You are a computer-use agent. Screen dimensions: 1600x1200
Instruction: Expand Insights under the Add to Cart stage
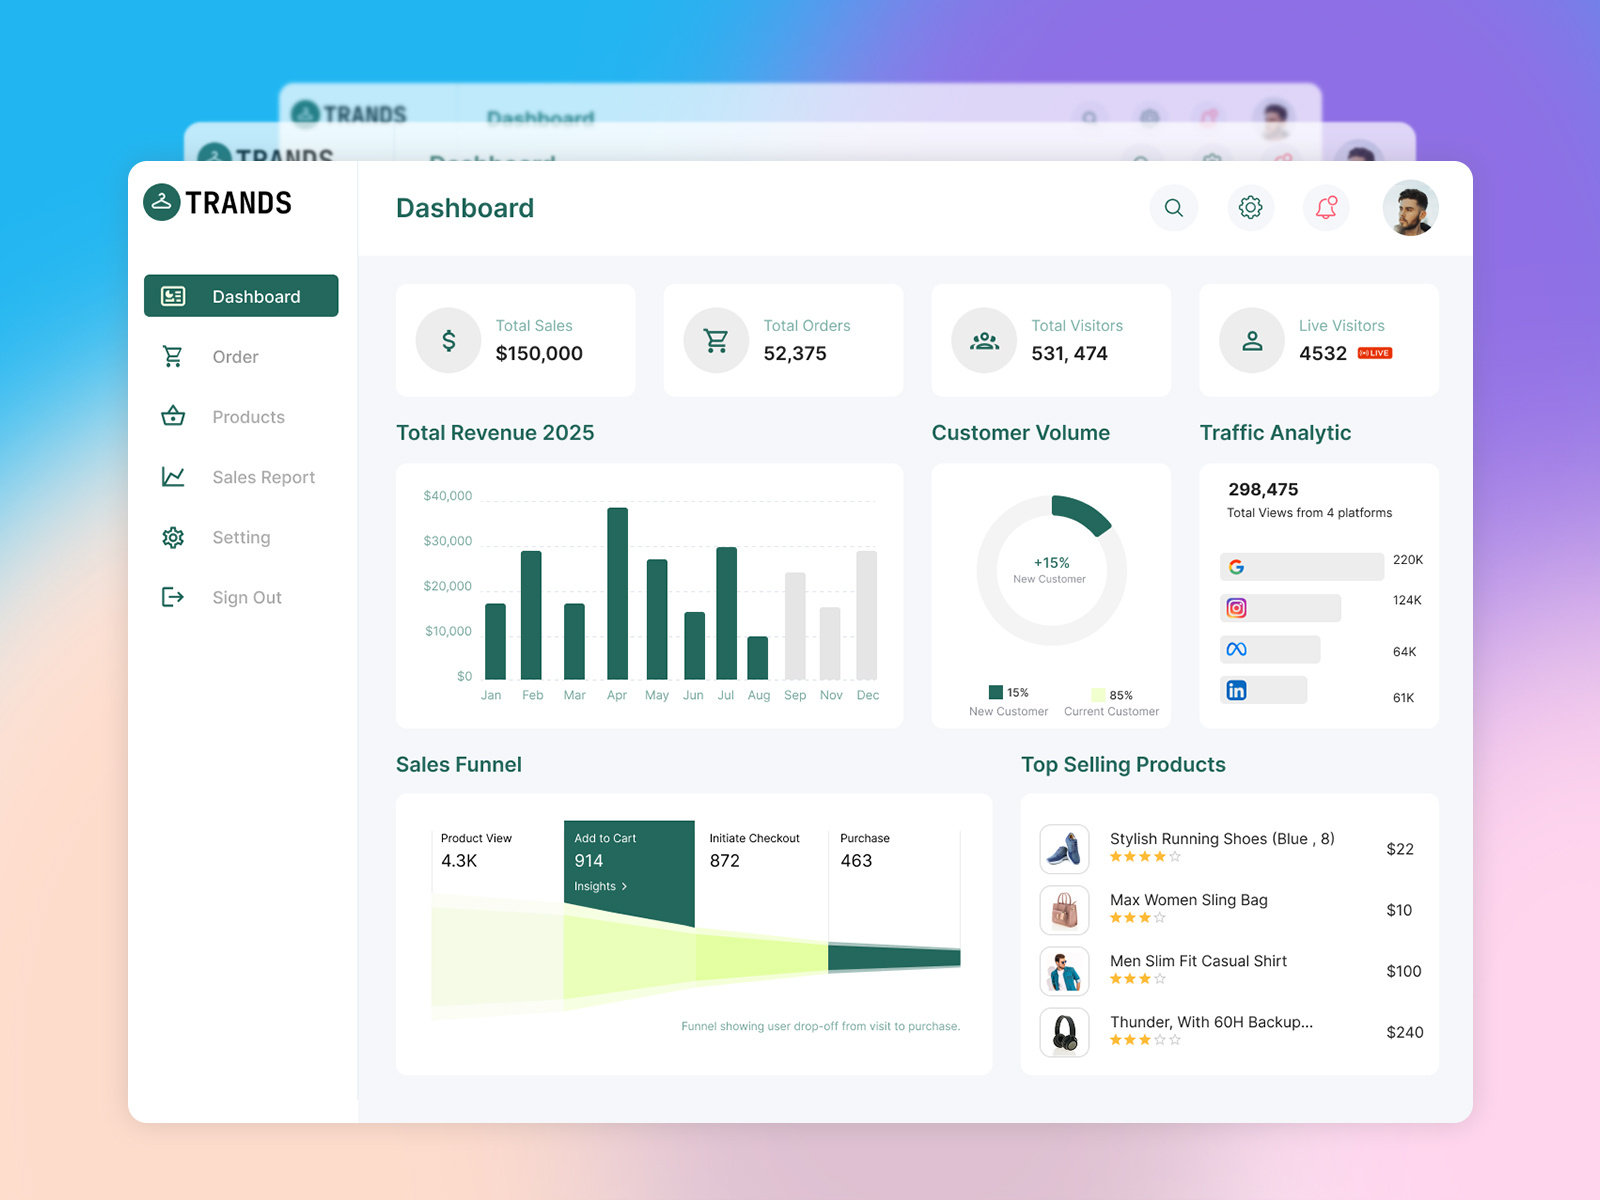pyautogui.click(x=600, y=886)
